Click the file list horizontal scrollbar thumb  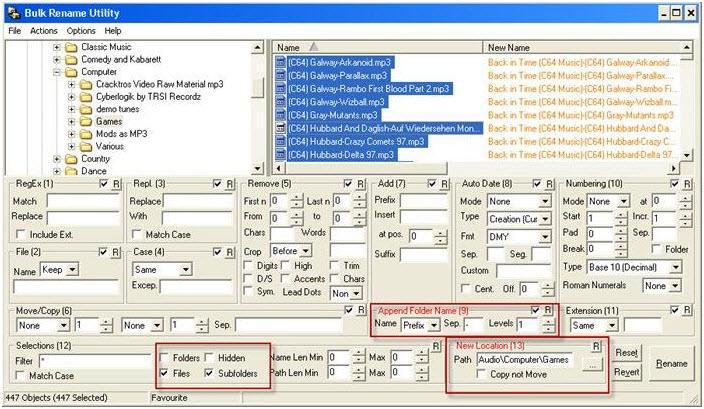point(366,168)
